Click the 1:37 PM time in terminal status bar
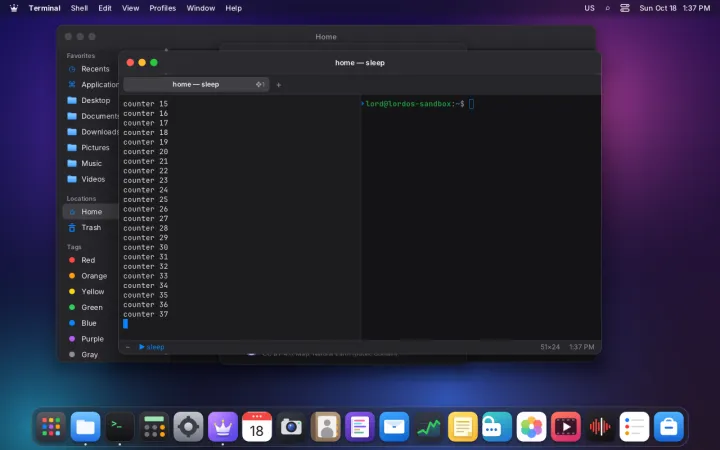 click(581, 347)
